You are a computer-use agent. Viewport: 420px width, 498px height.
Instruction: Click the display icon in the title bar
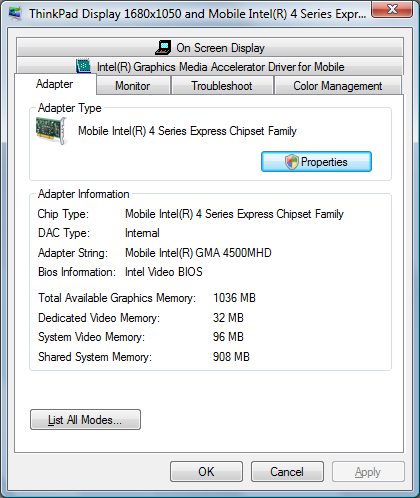[15, 14]
